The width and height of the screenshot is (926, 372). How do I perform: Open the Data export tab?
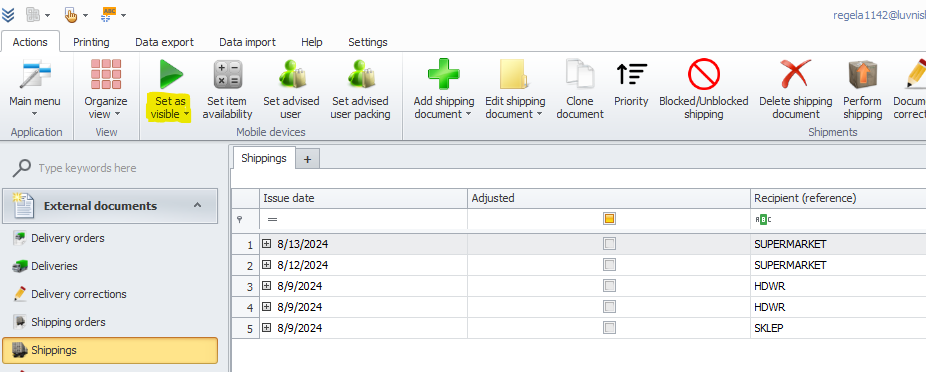pyautogui.click(x=164, y=42)
